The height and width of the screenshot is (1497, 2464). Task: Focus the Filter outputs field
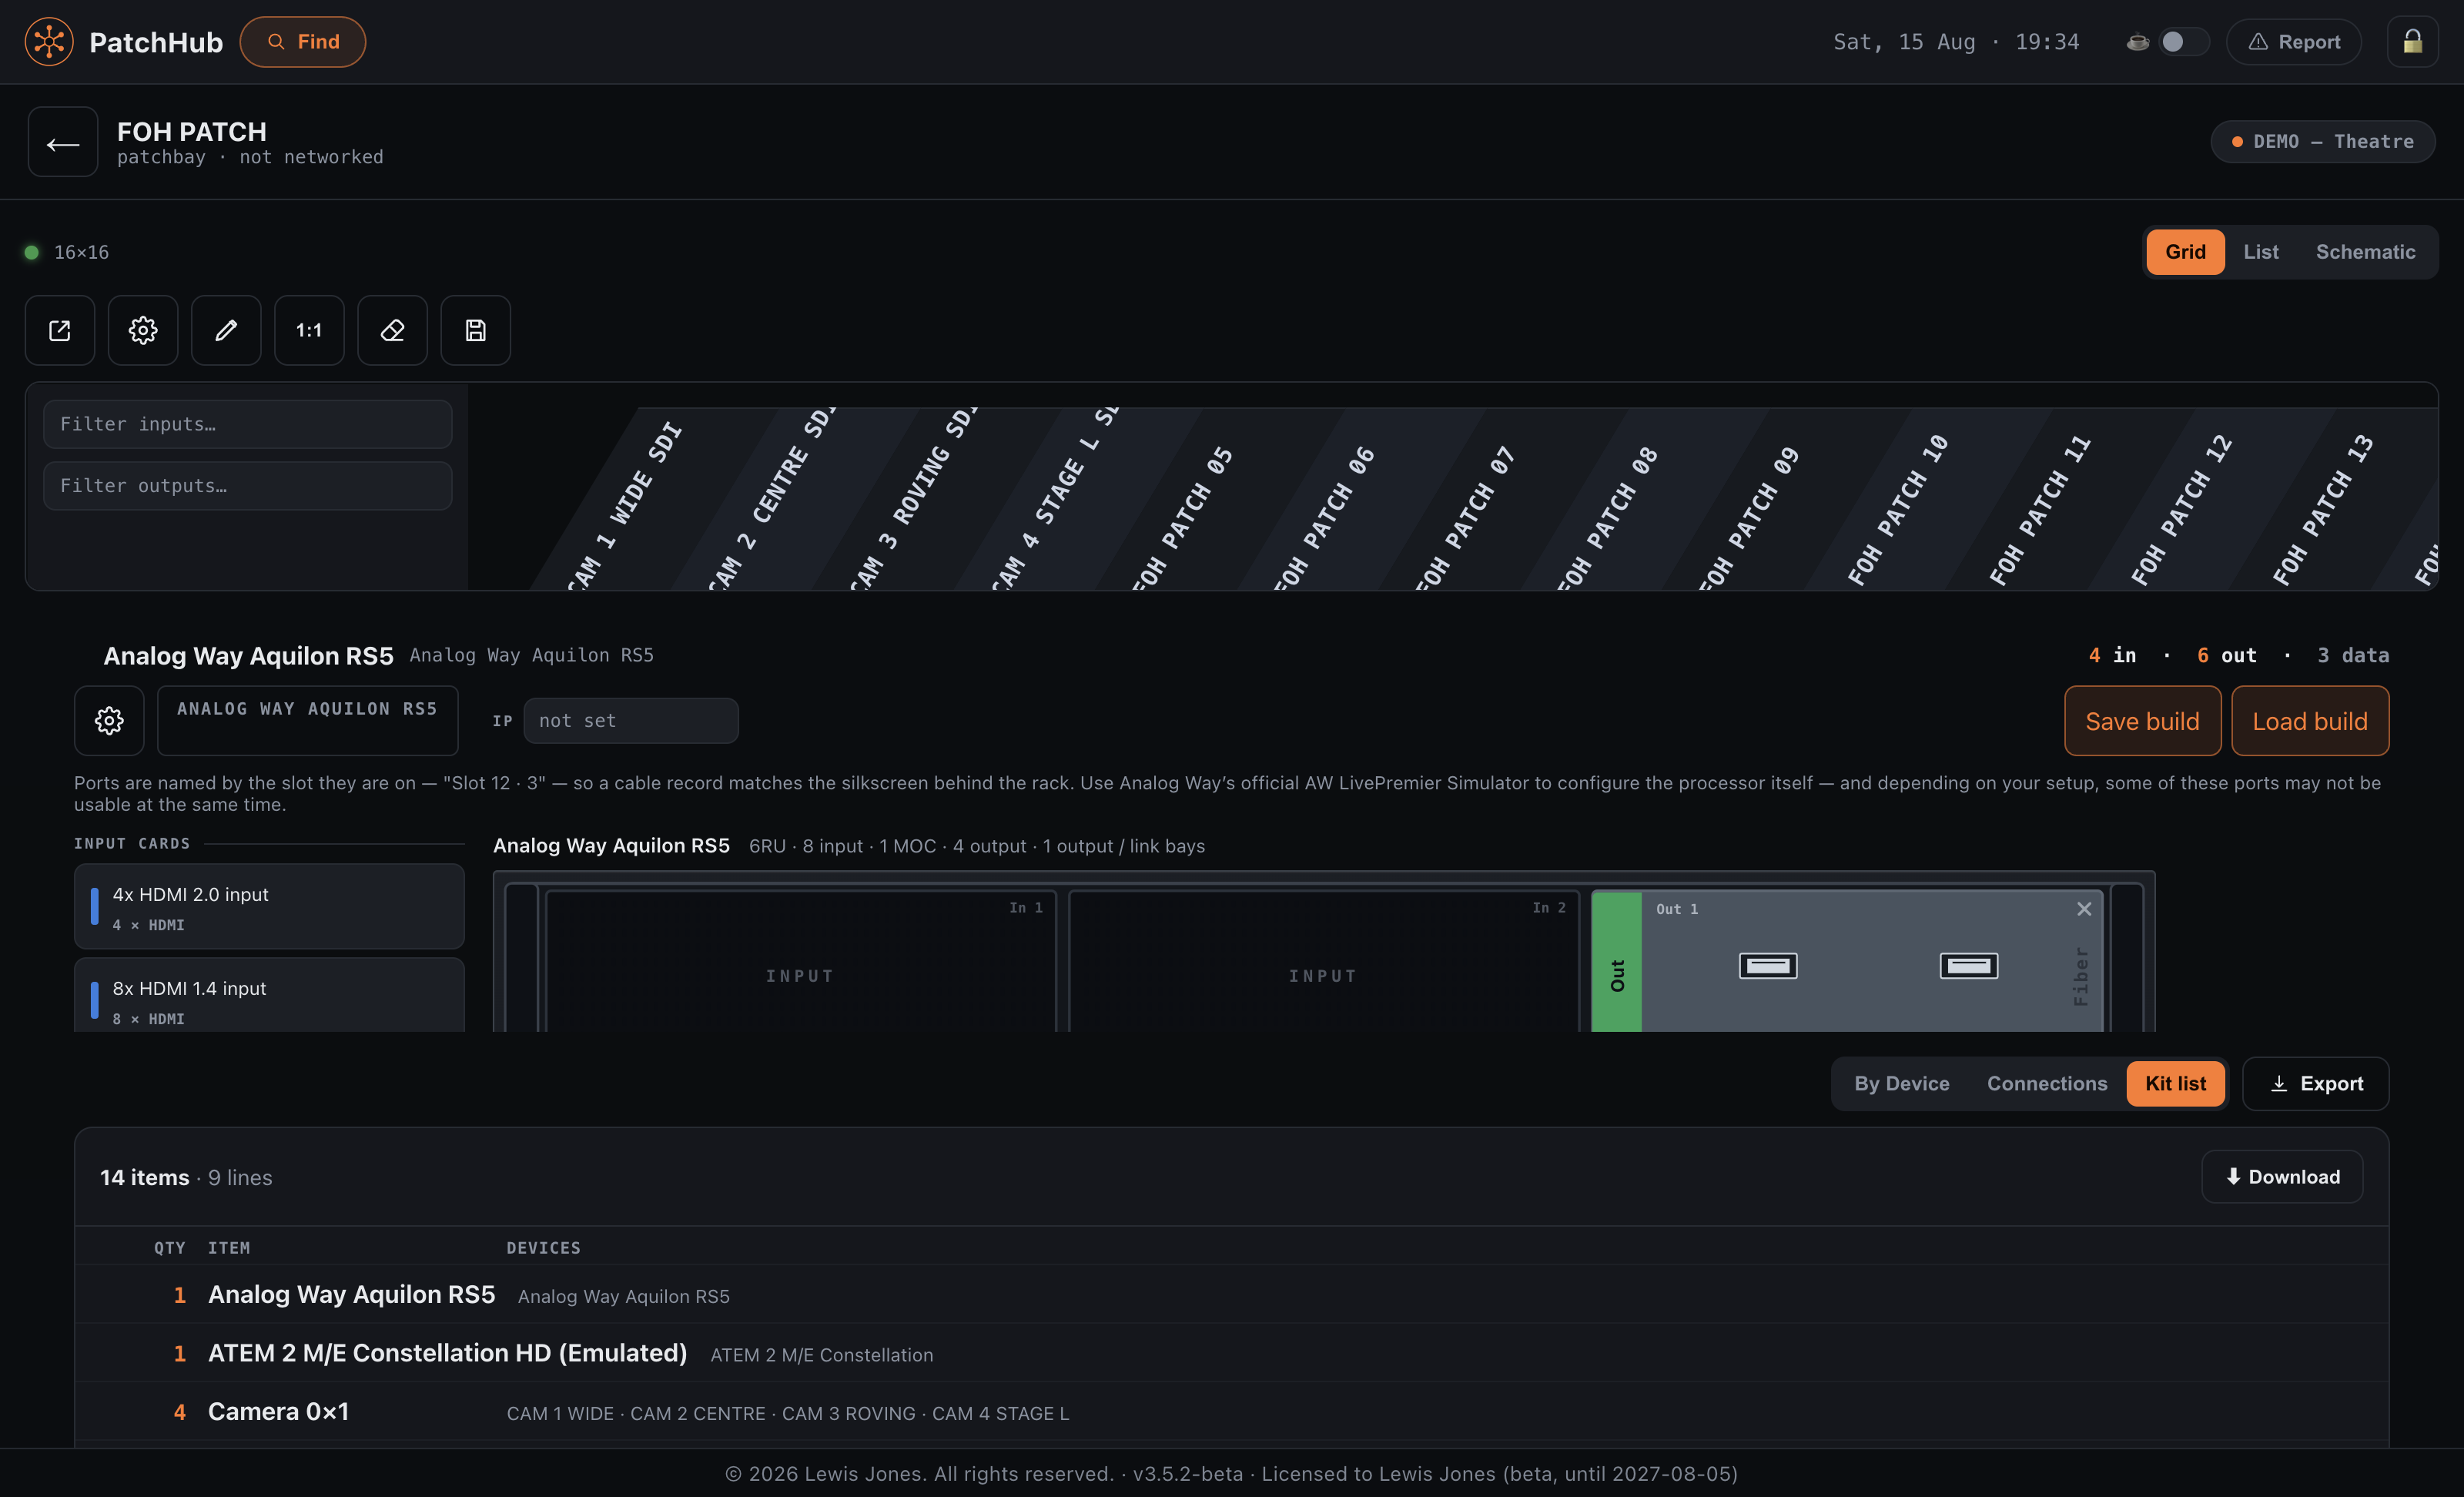tap(248, 486)
